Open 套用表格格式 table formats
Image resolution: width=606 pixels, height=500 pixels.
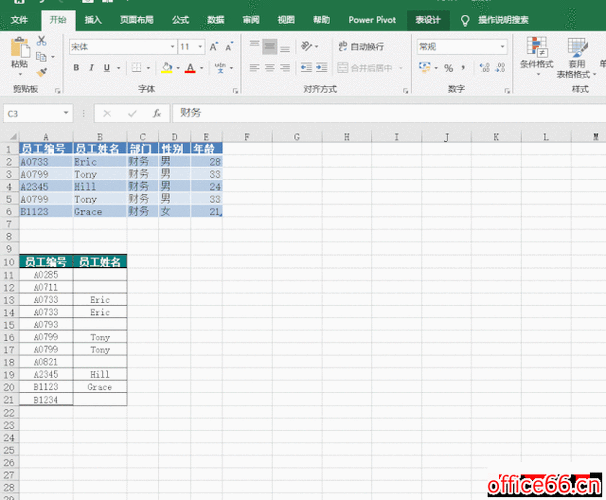576,58
